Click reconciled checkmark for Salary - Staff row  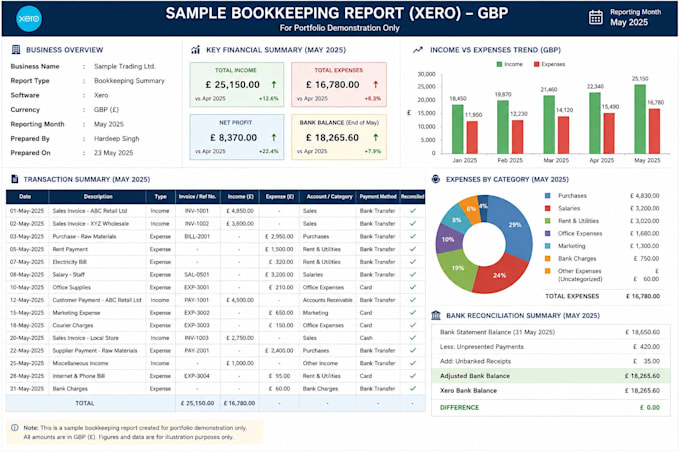412,274
